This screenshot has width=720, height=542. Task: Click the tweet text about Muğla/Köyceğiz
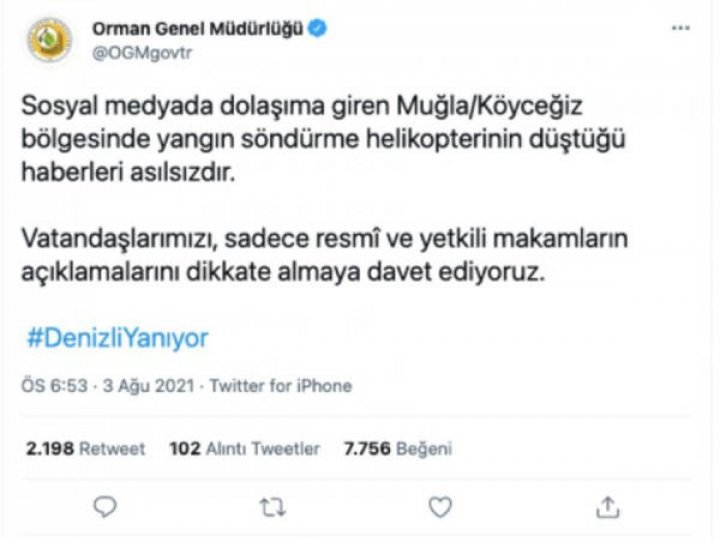pyautogui.click(x=324, y=139)
